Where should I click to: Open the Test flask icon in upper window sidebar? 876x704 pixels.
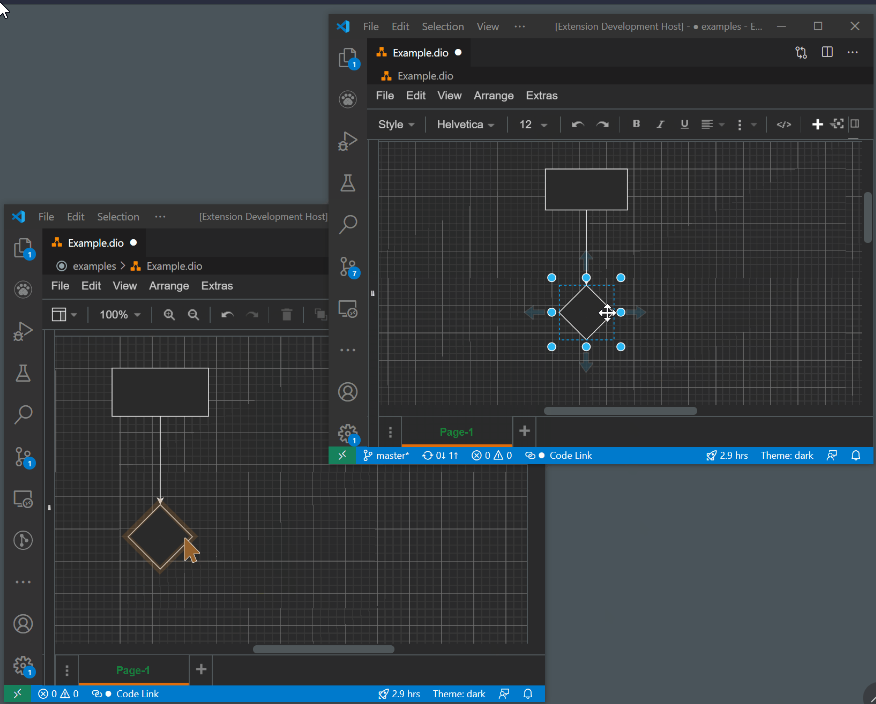pos(348,183)
